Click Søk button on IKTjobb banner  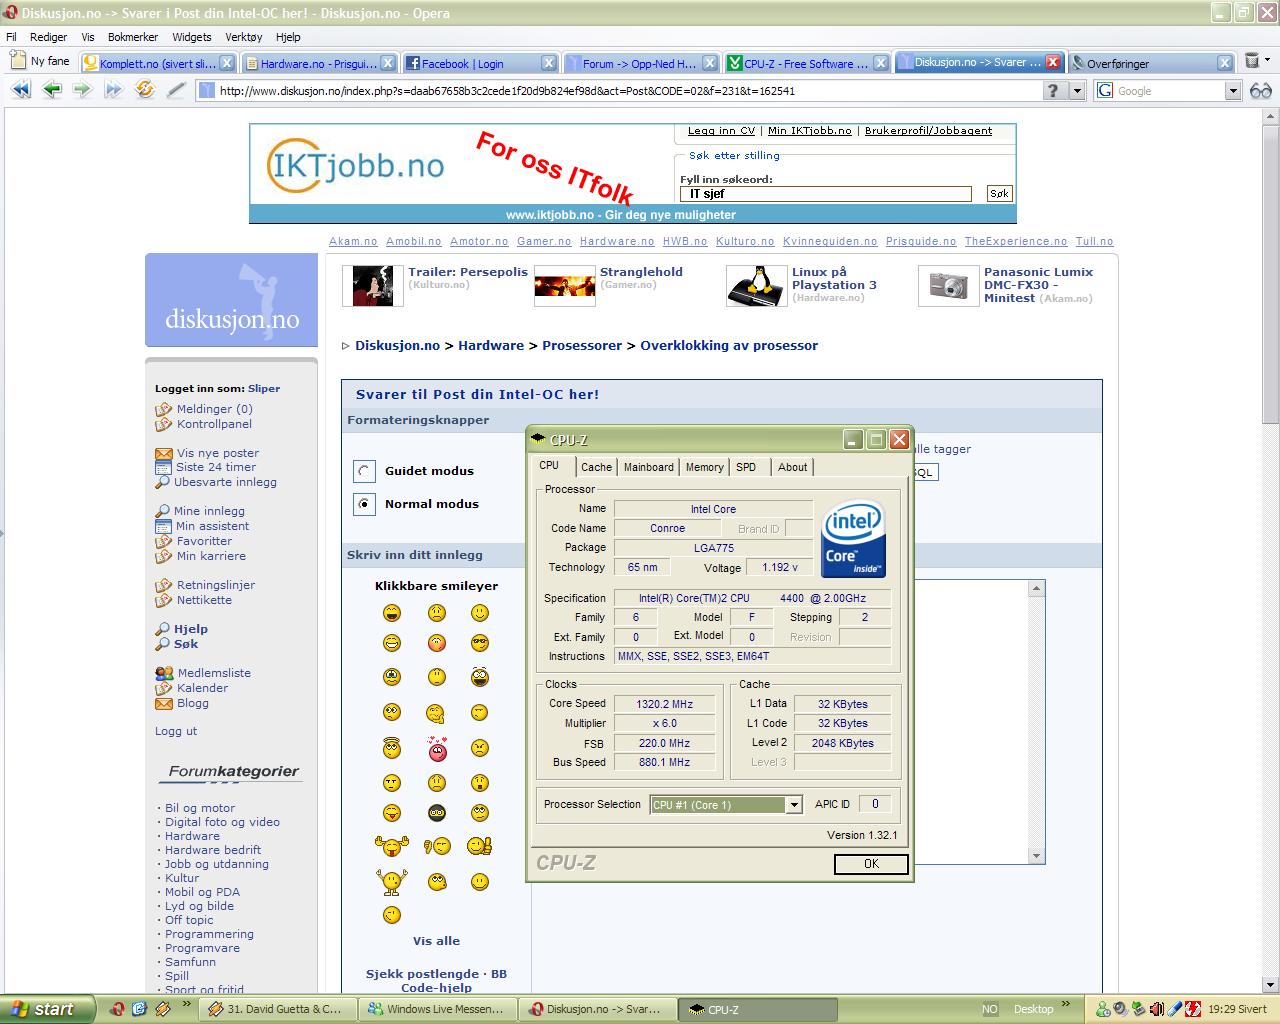pos(999,194)
